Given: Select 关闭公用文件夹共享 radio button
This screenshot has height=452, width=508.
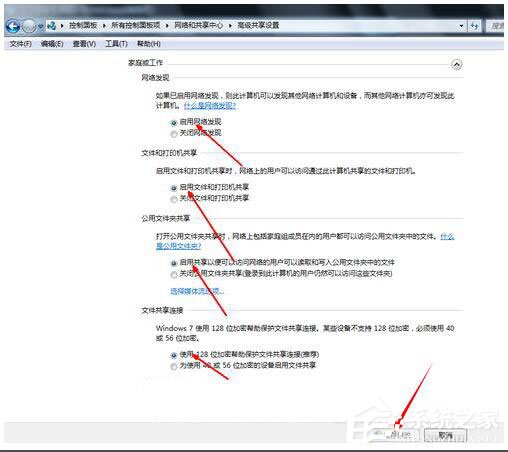Looking at the screenshot, I should coord(173,275).
